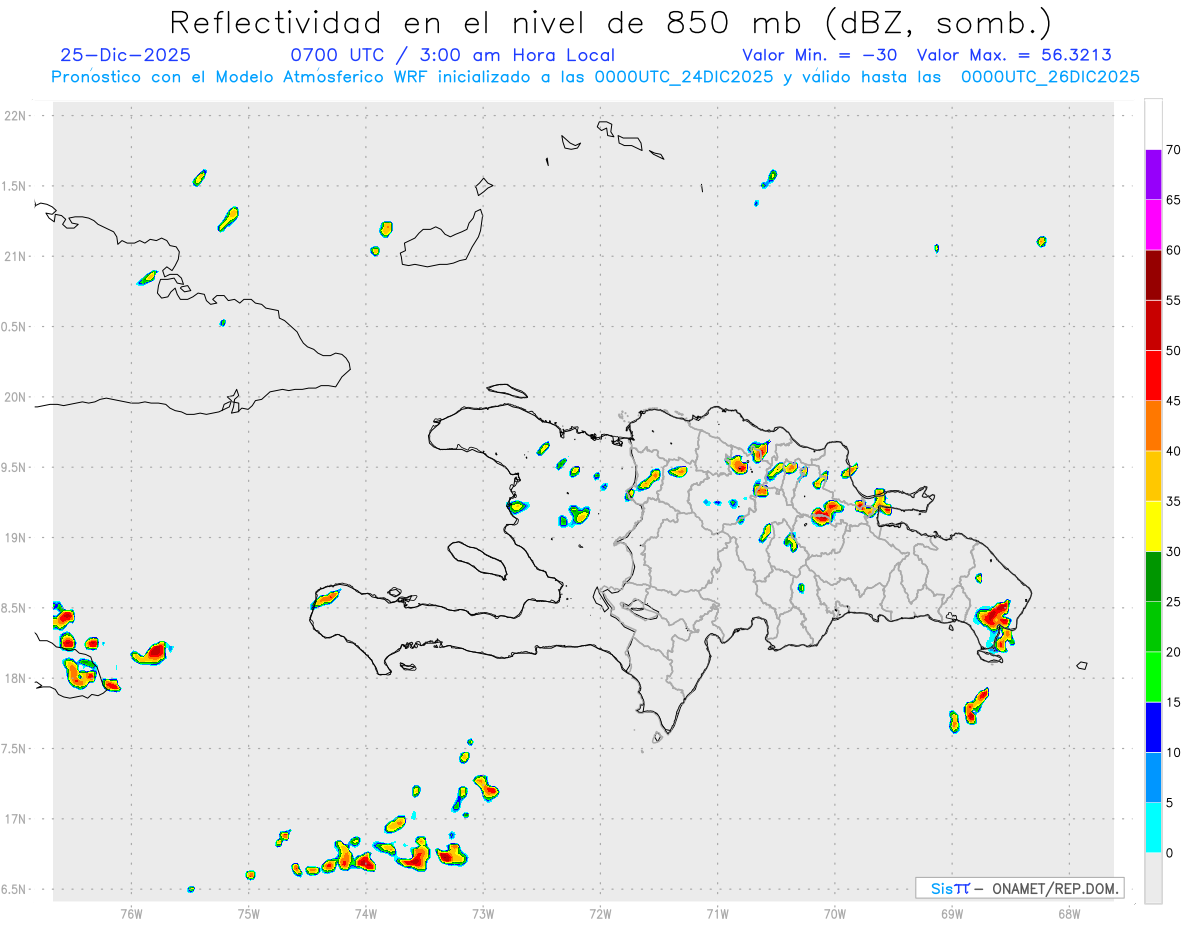Click the maroon 55–60 dBZ color swatch
The image size is (1200, 927).
[x=1153, y=275]
